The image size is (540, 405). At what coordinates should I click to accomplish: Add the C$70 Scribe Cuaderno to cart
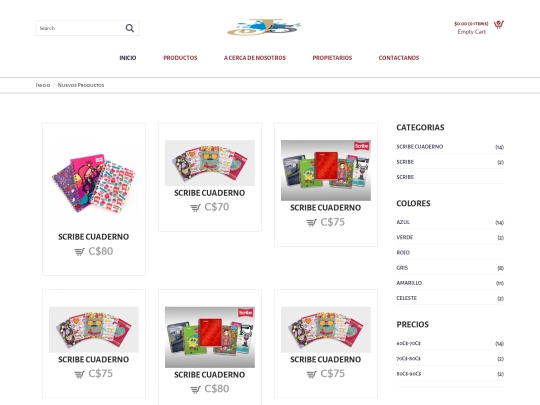195,207
